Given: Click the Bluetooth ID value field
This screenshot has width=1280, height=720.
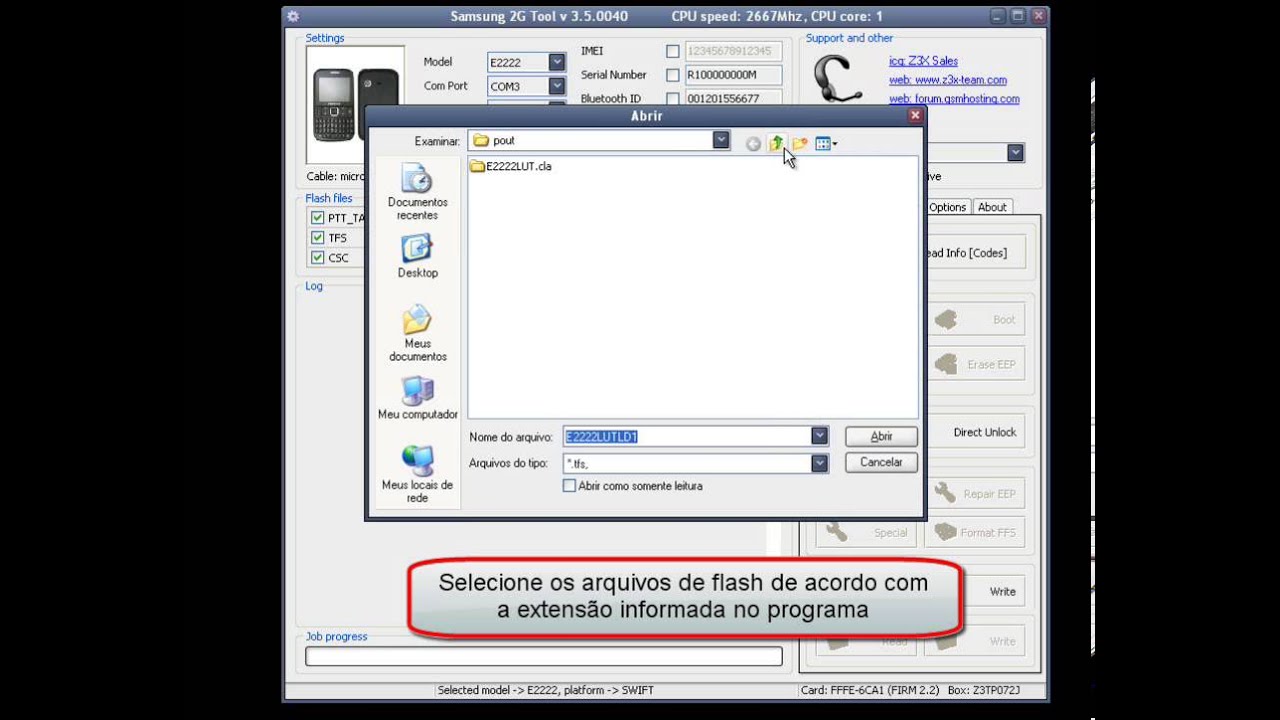Looking at the screenshot, I should click(733, 99).
